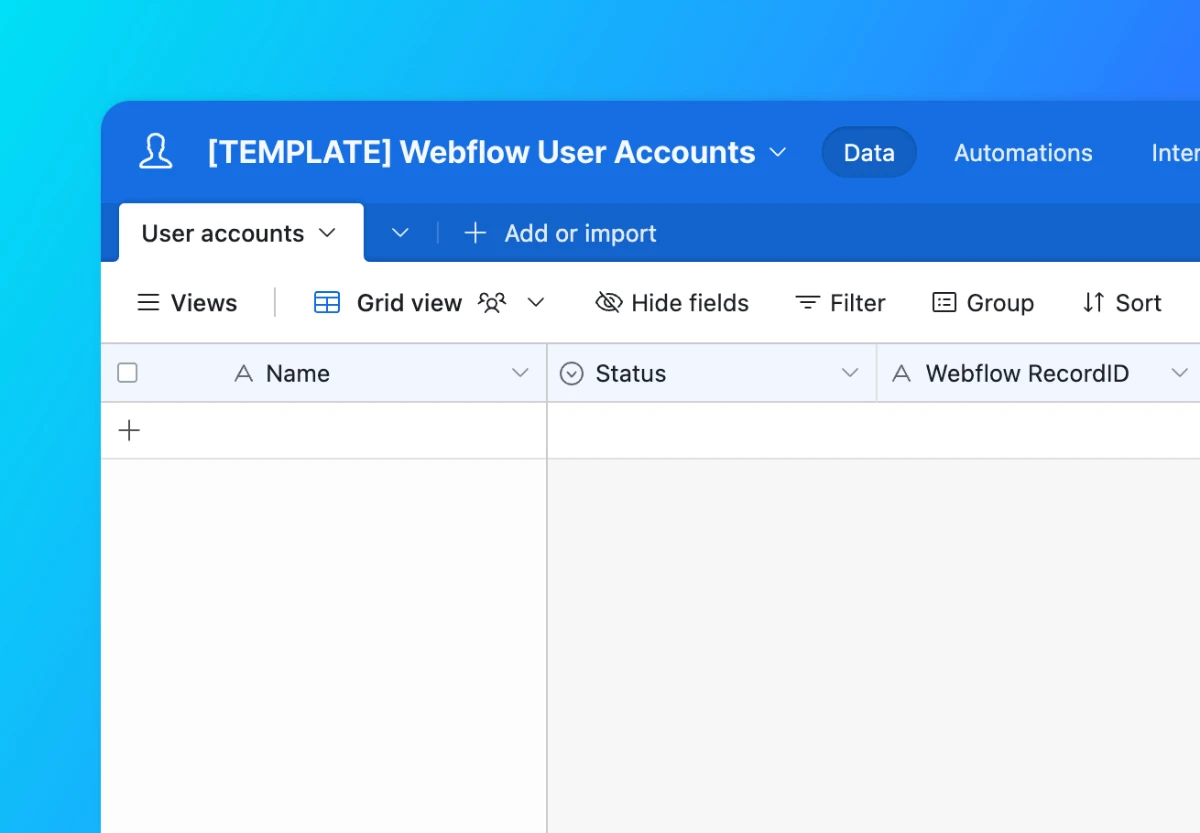Image resolution: width=1200 pixels, height=833 pixels.
Task: Toggle the select-all records checkbox
Action: (x=127, y=372)
